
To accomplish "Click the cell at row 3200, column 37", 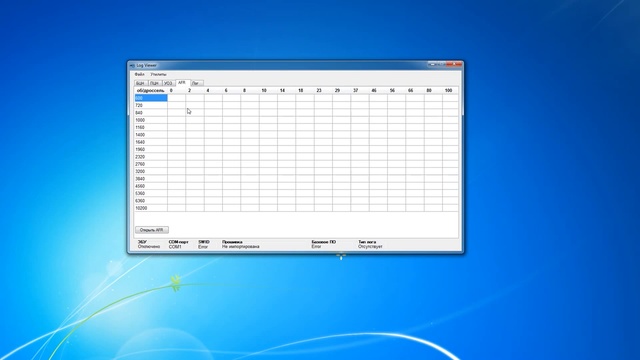I will click(360, 171).
